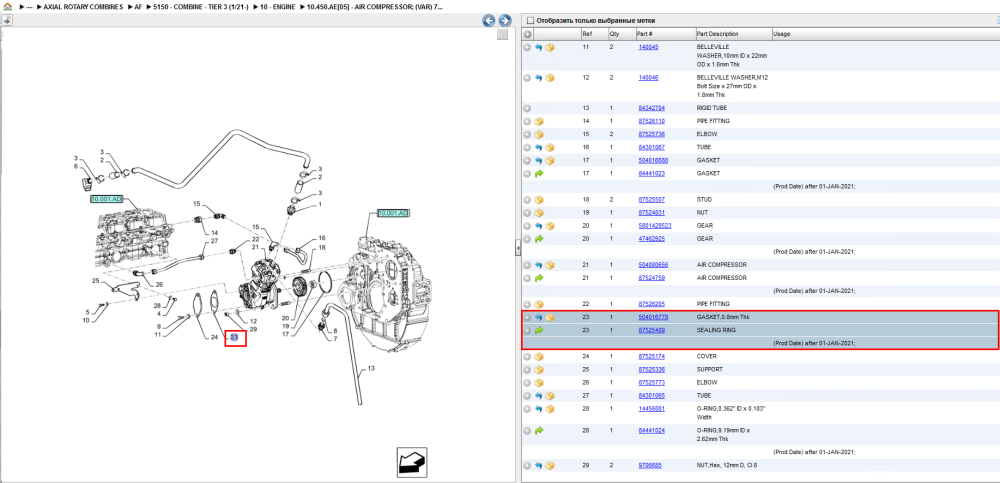The height and width of the screenshot is (483, 1000).
Task: Open part number 87526110 PIPE FITTING link
Action: 652,121
